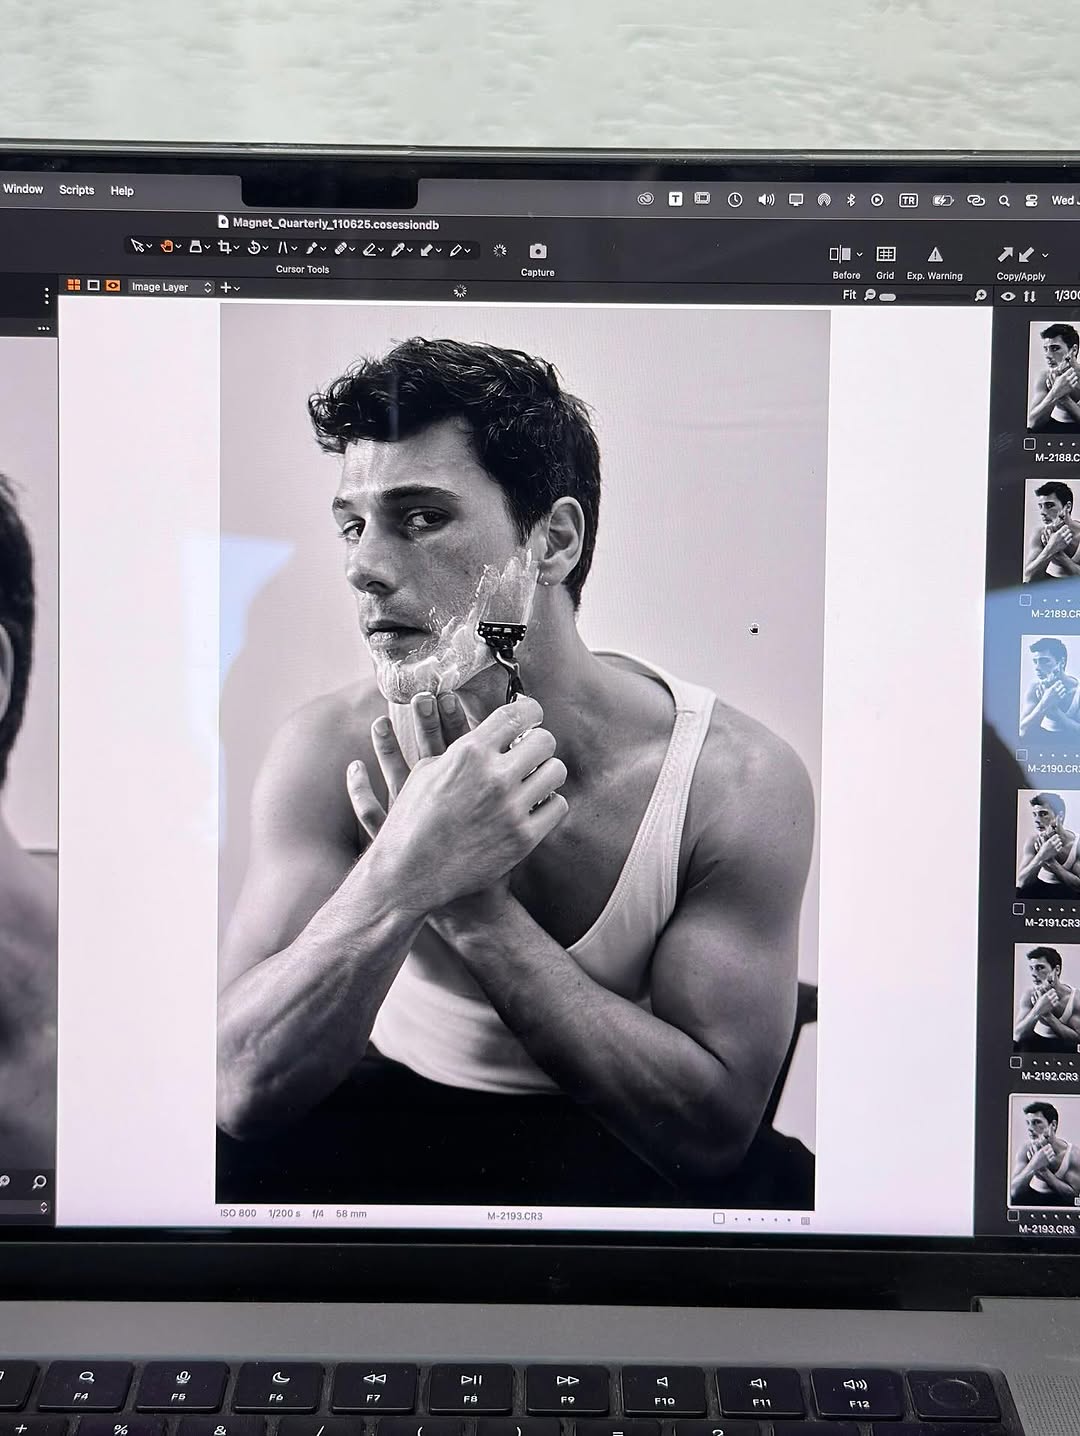Tick the color tag box below main viewer image

718,1218
